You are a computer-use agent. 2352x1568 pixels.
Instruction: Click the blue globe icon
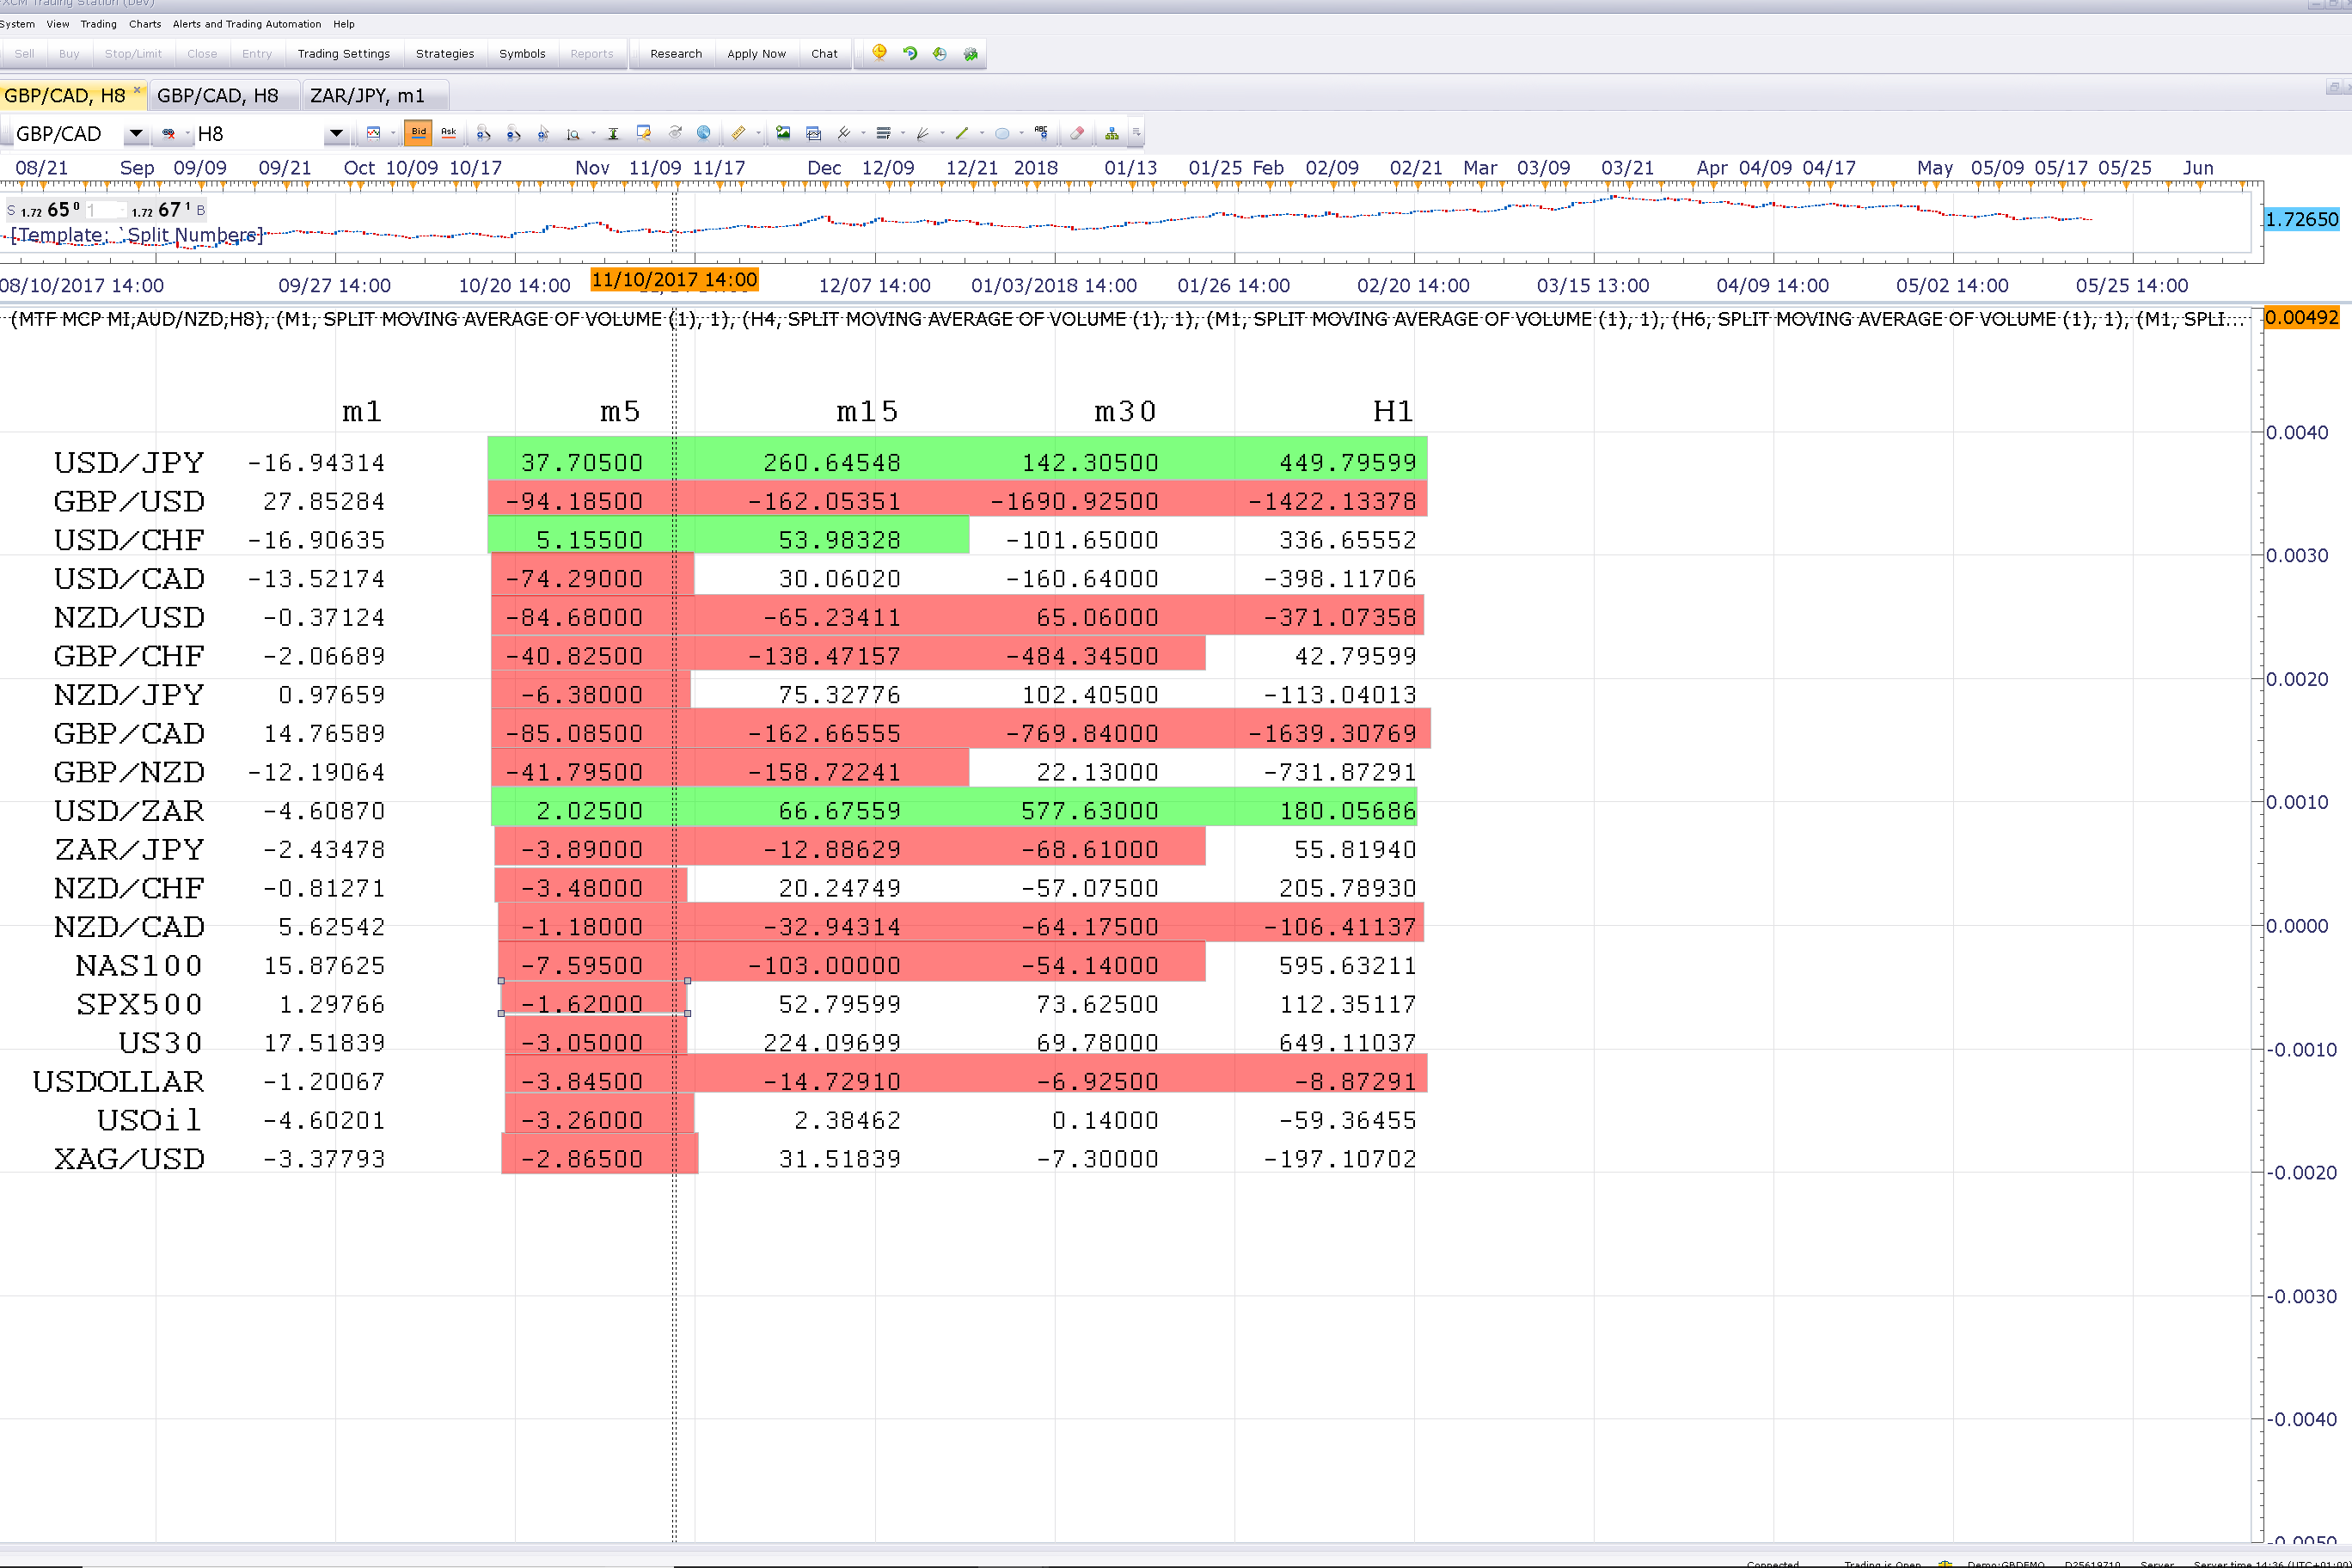(703, 133)
